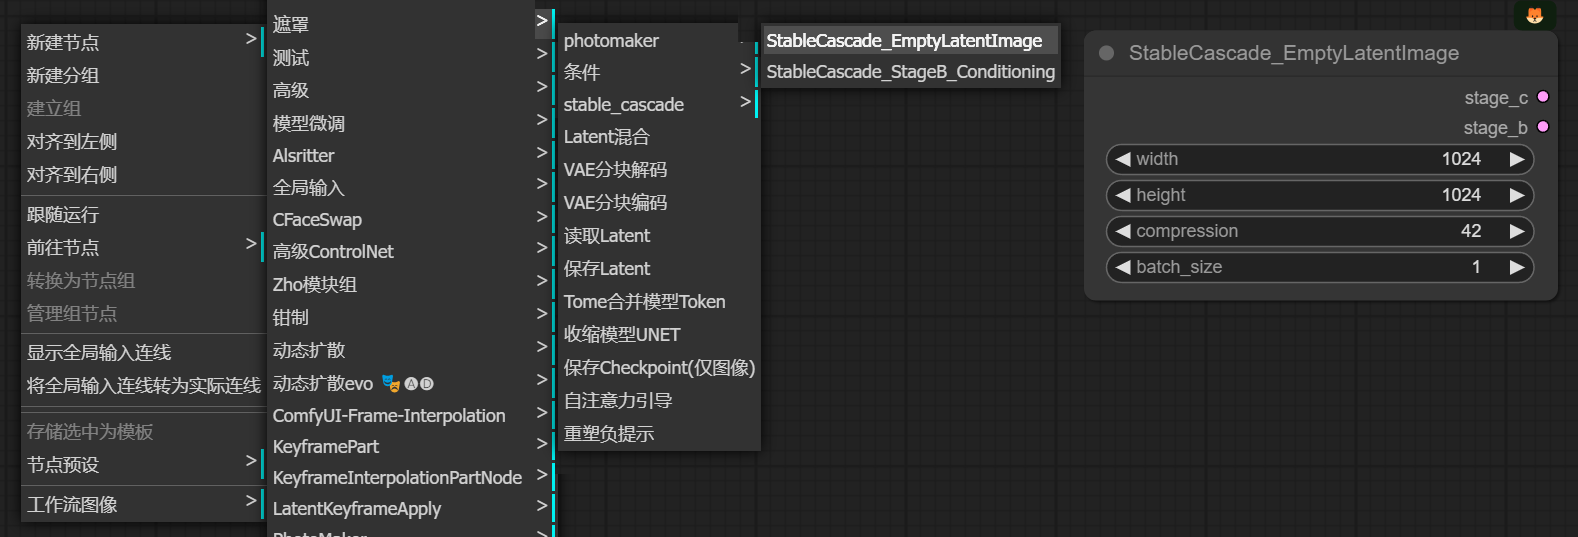Expand the CFaceSwap category
Viewport: 1578px width, 537px height.
[411, 219]
